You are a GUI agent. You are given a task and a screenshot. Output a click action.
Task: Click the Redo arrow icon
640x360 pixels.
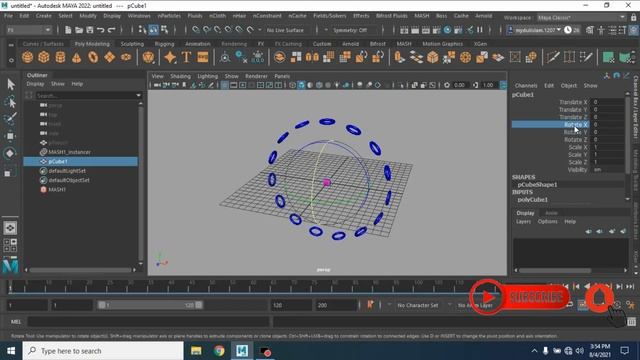tap(111, 30)
